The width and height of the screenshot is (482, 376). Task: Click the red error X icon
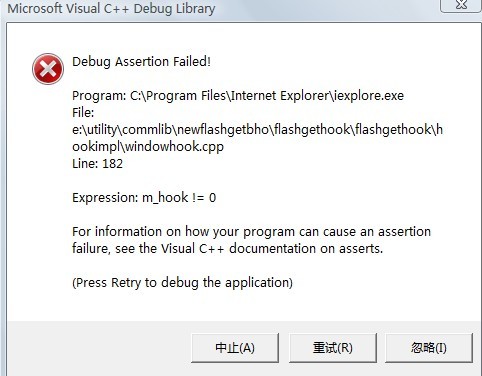(x=48, y=69)
